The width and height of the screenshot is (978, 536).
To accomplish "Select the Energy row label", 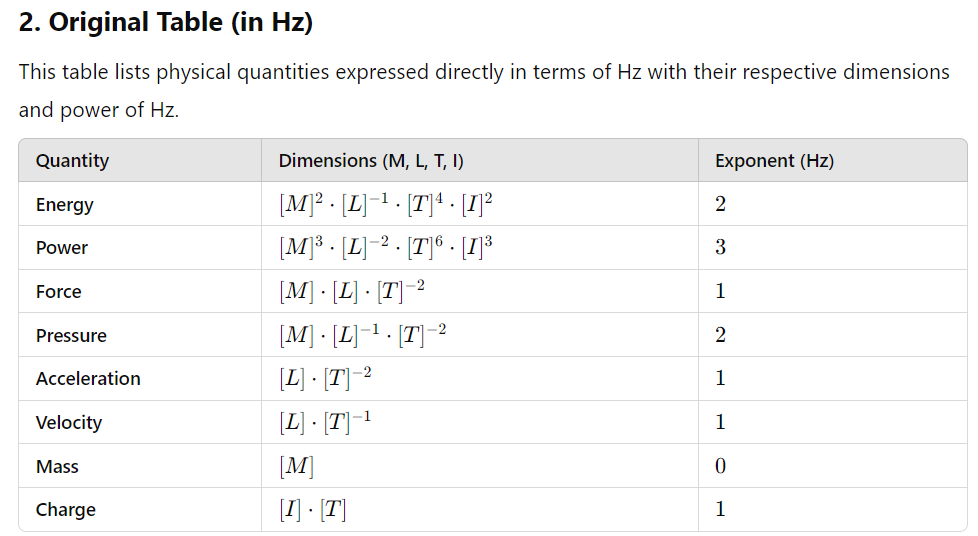I will click(64, 205).
